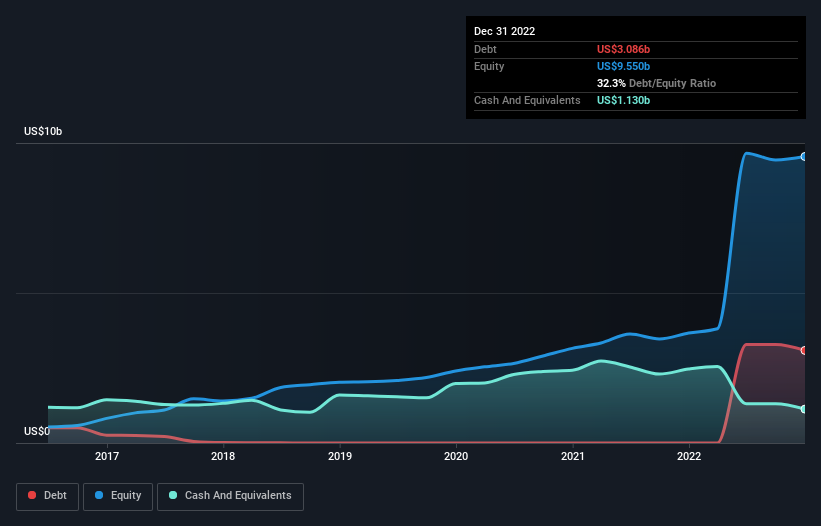Click the 32.3% Debt/Equity Ratio text
The height and width of the screenshot is (526, 821).
tap(656, 83)
